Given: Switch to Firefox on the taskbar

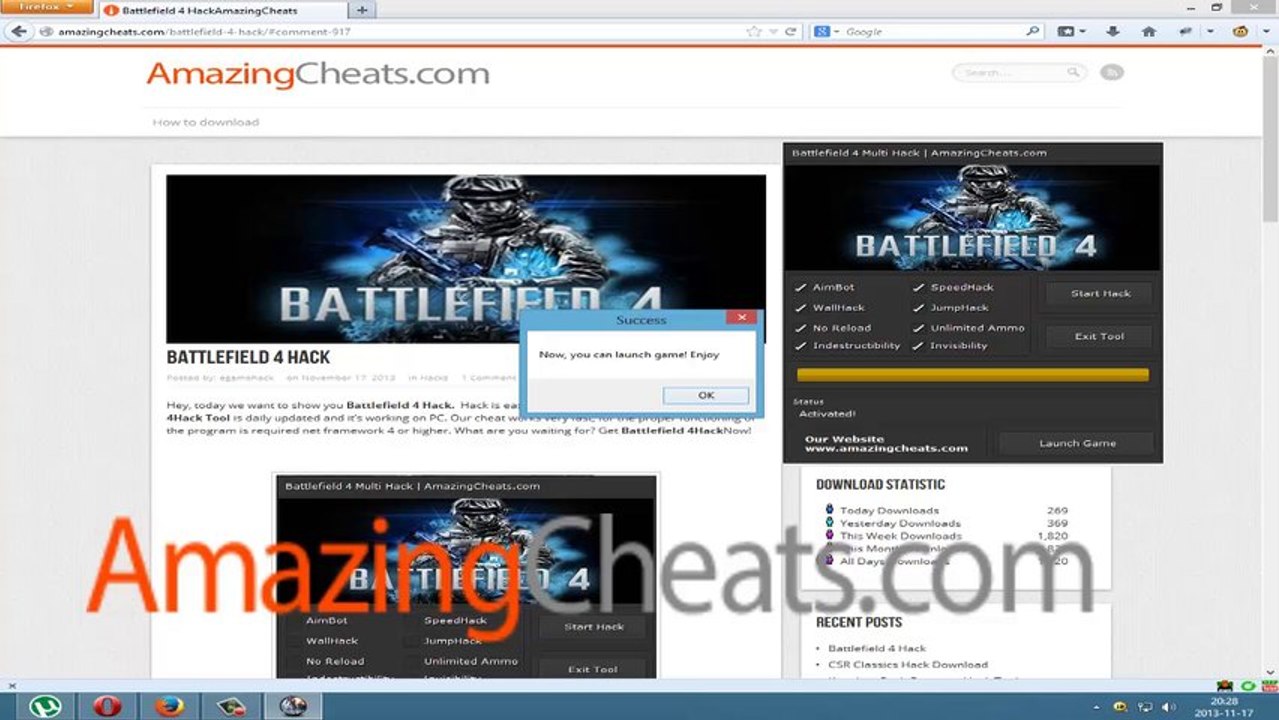Looking at the screenshot, I should click(169, 706).
